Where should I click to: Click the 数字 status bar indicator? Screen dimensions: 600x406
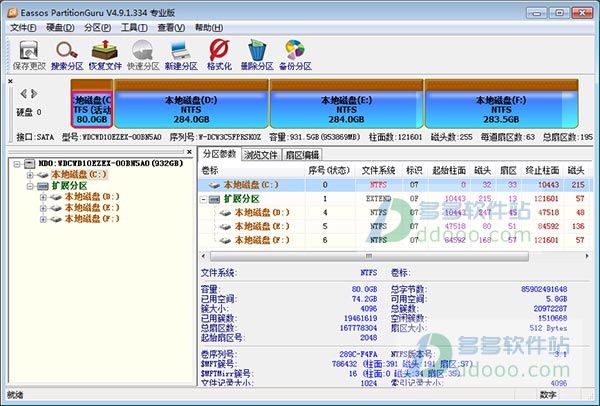pos(548,395)
